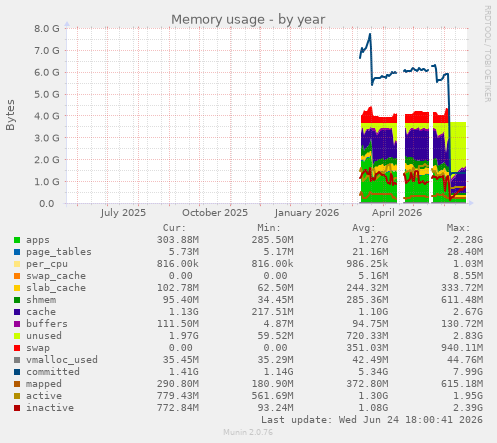This screenshot has width=497, height=443.
Task: Click the 'Cur:' column header
Action: tap(174, 228)
